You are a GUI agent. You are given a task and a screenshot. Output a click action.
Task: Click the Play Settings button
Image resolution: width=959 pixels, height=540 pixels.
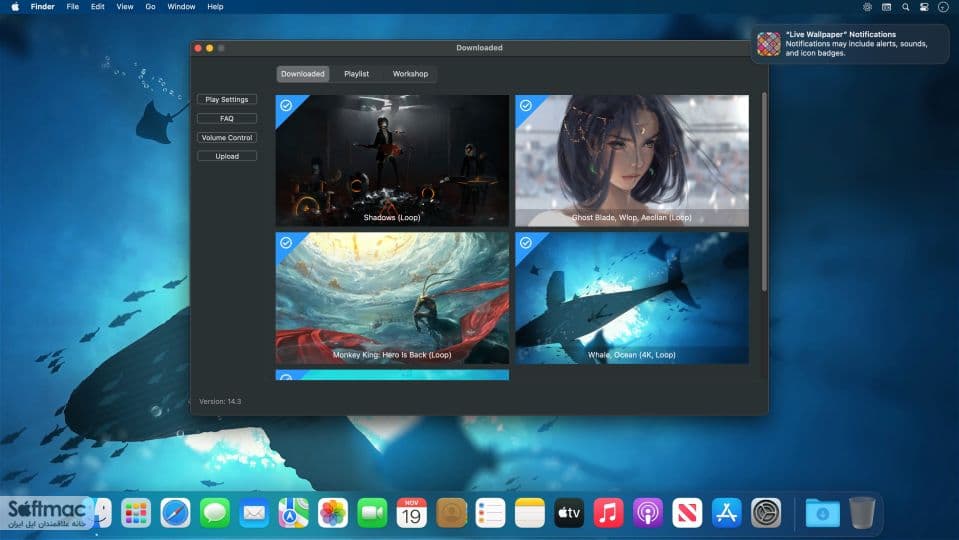pyautogui.click(x=227, y=100)
